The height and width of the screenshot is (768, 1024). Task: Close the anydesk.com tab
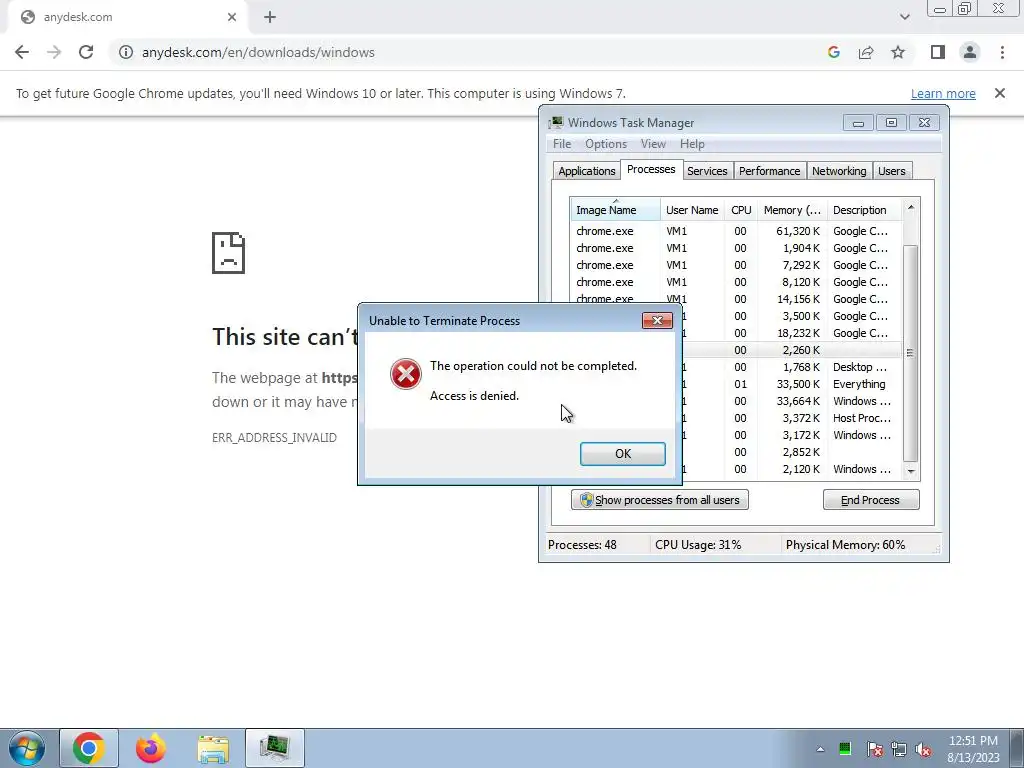point(232,17)
